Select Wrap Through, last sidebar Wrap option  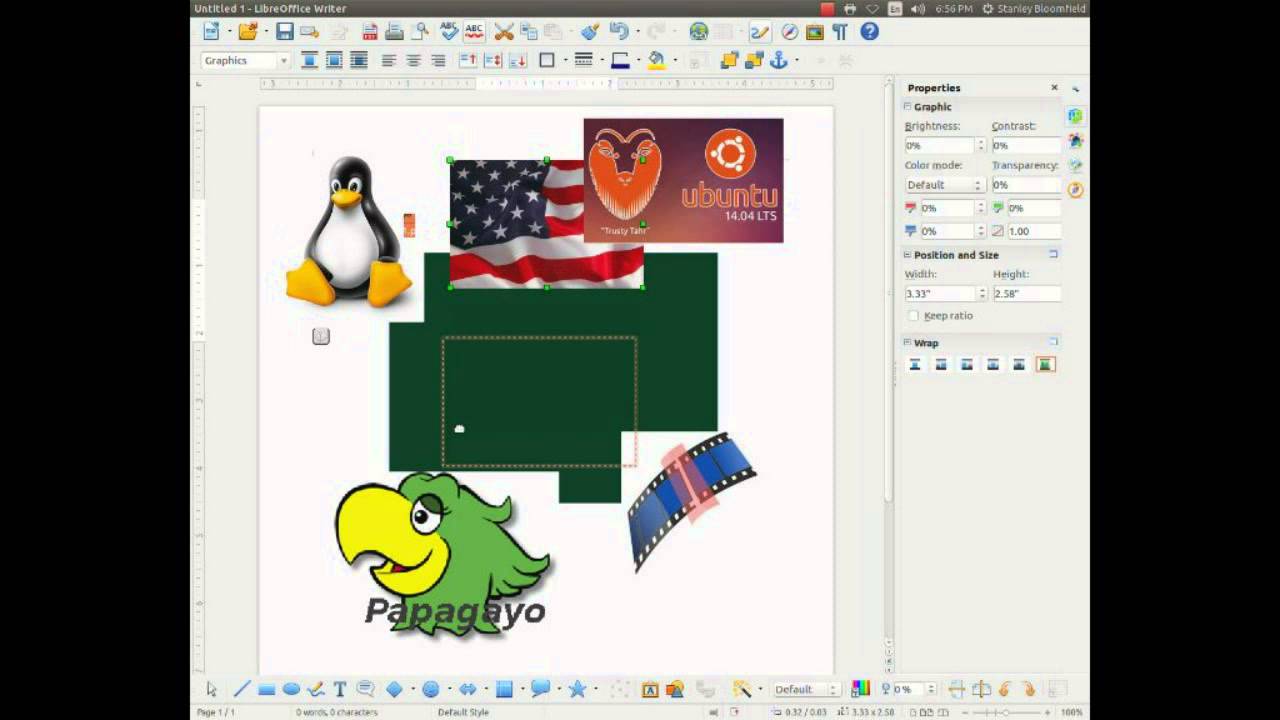click(1045, 365)
